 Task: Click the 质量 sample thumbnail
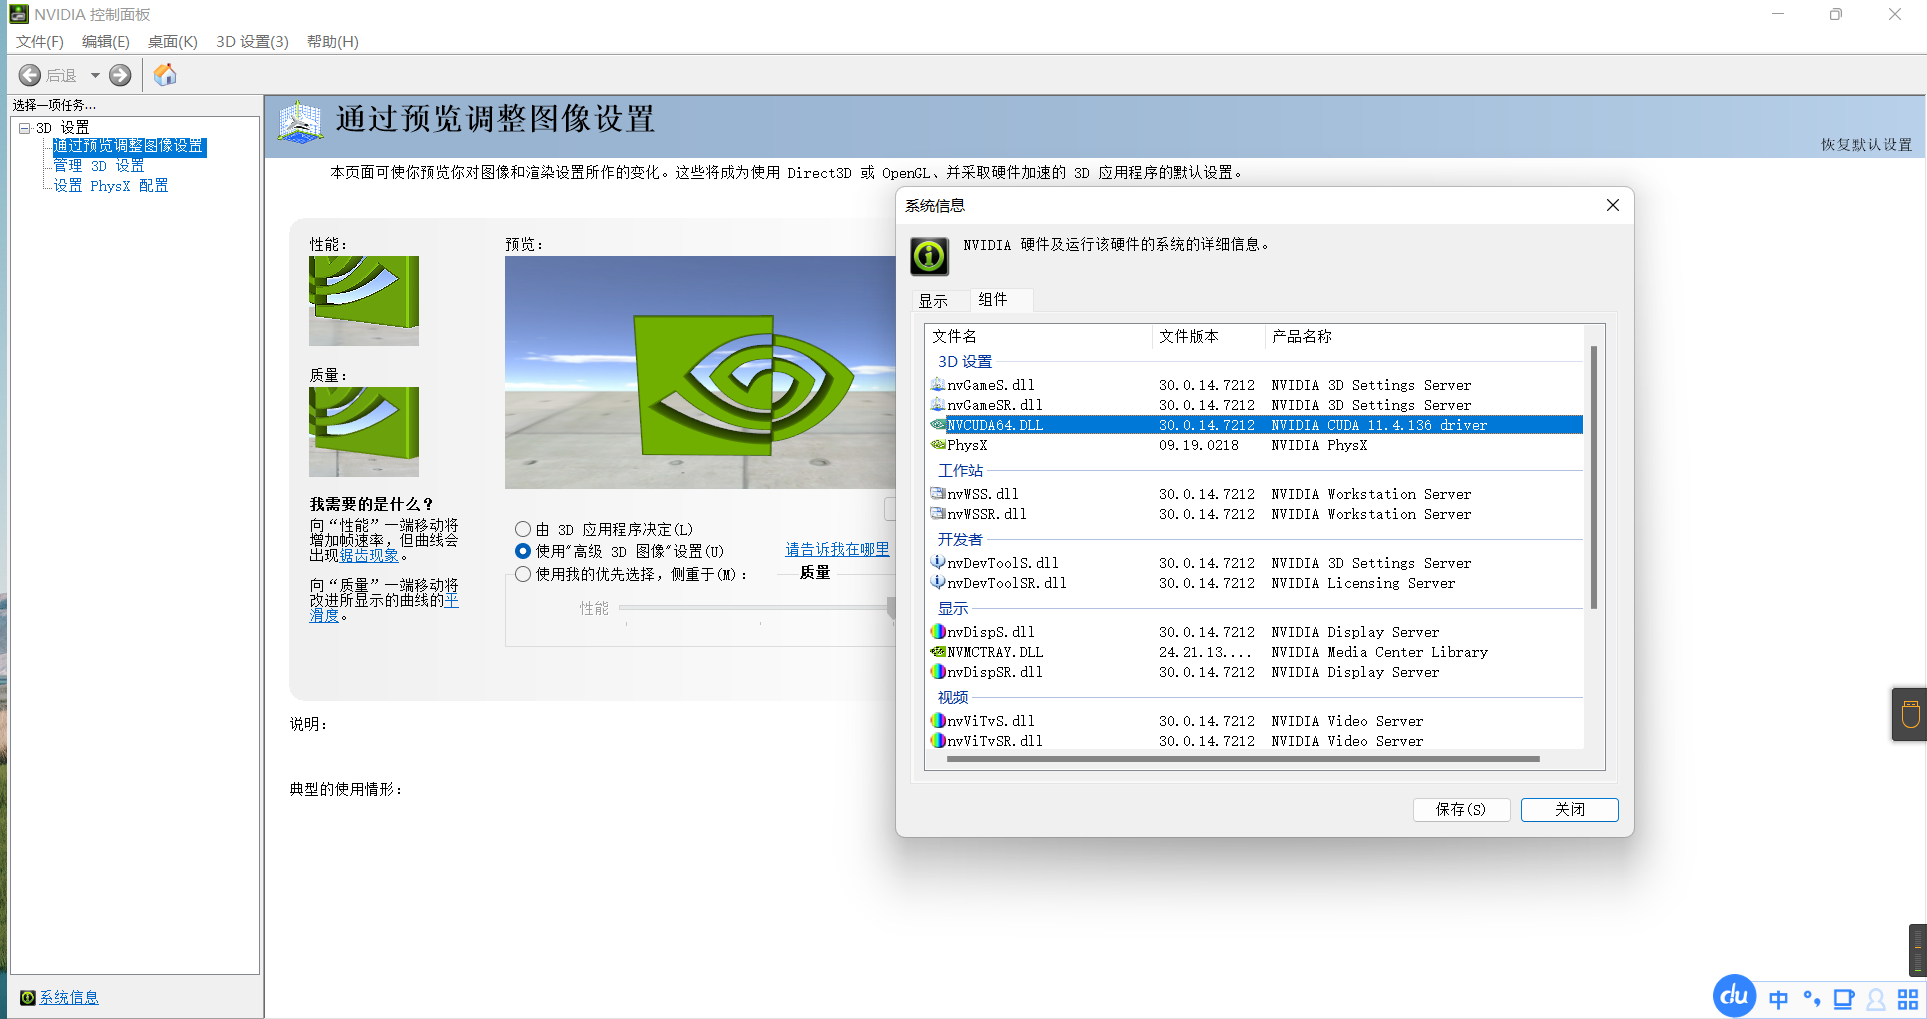point(364,432)
